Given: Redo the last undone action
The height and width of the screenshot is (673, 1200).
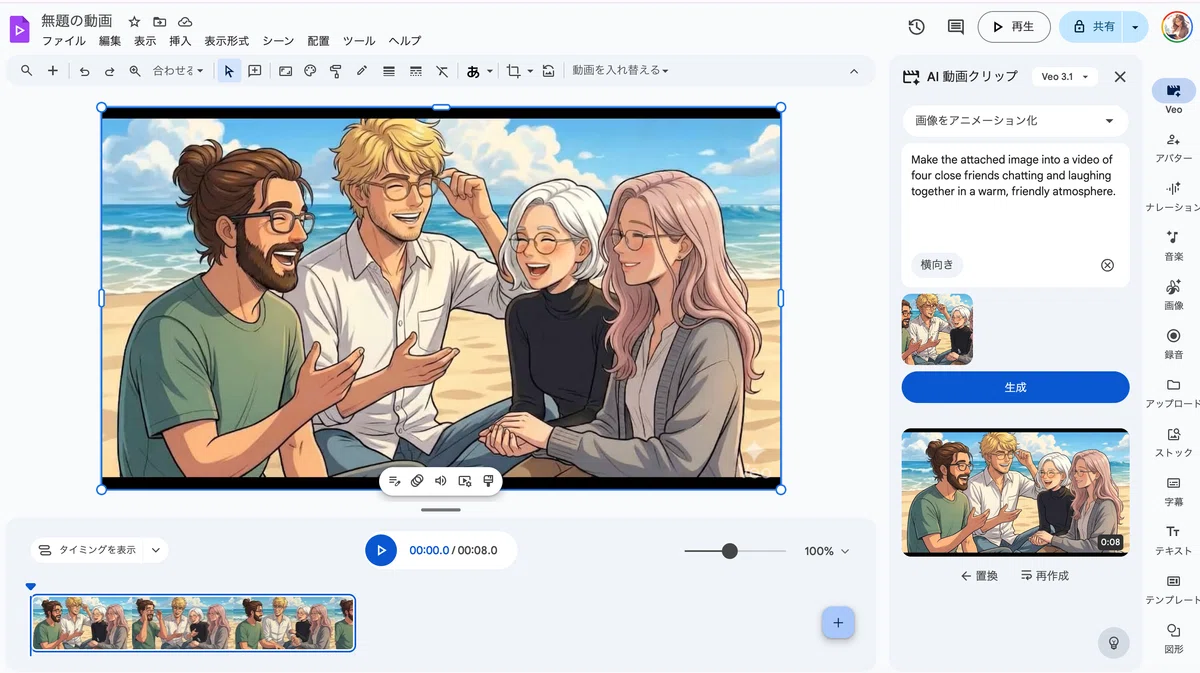Looking at the screenshot, I should [109, 71].
